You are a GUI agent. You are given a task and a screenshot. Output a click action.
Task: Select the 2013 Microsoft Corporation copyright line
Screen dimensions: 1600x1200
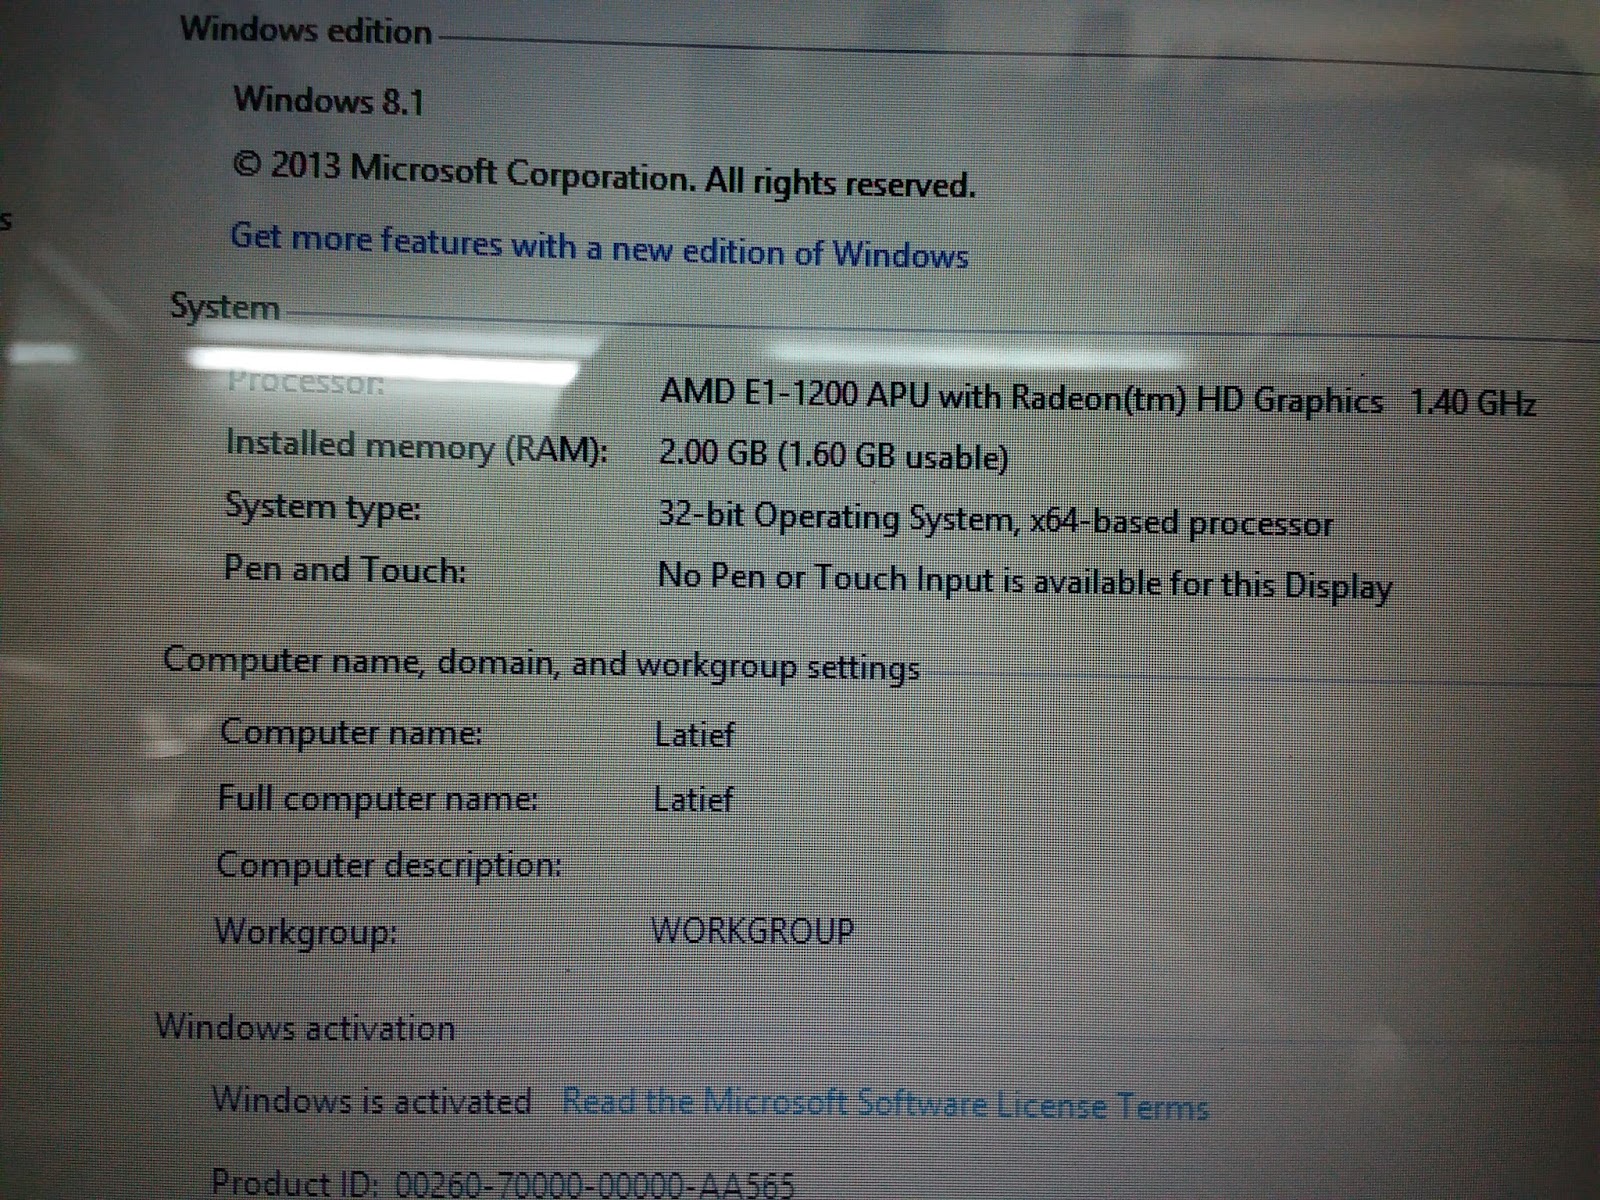tap(604, 175)
